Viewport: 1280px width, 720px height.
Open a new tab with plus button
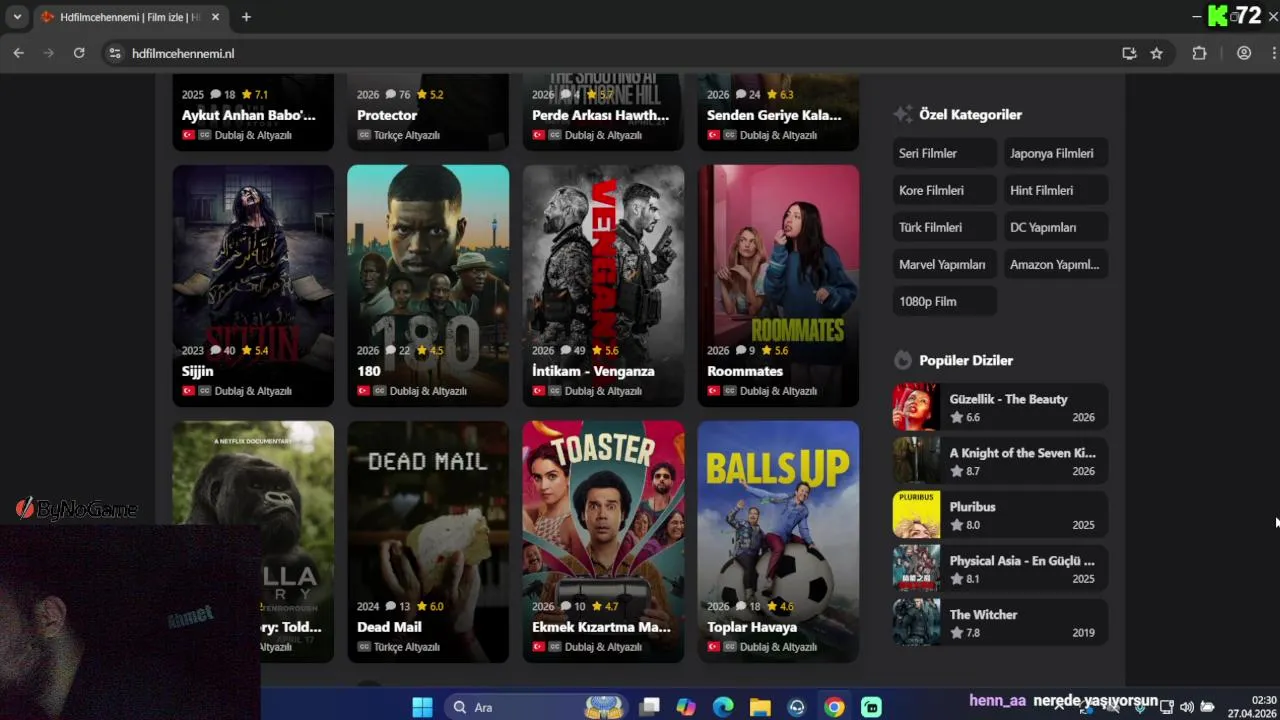pos(246,17)
